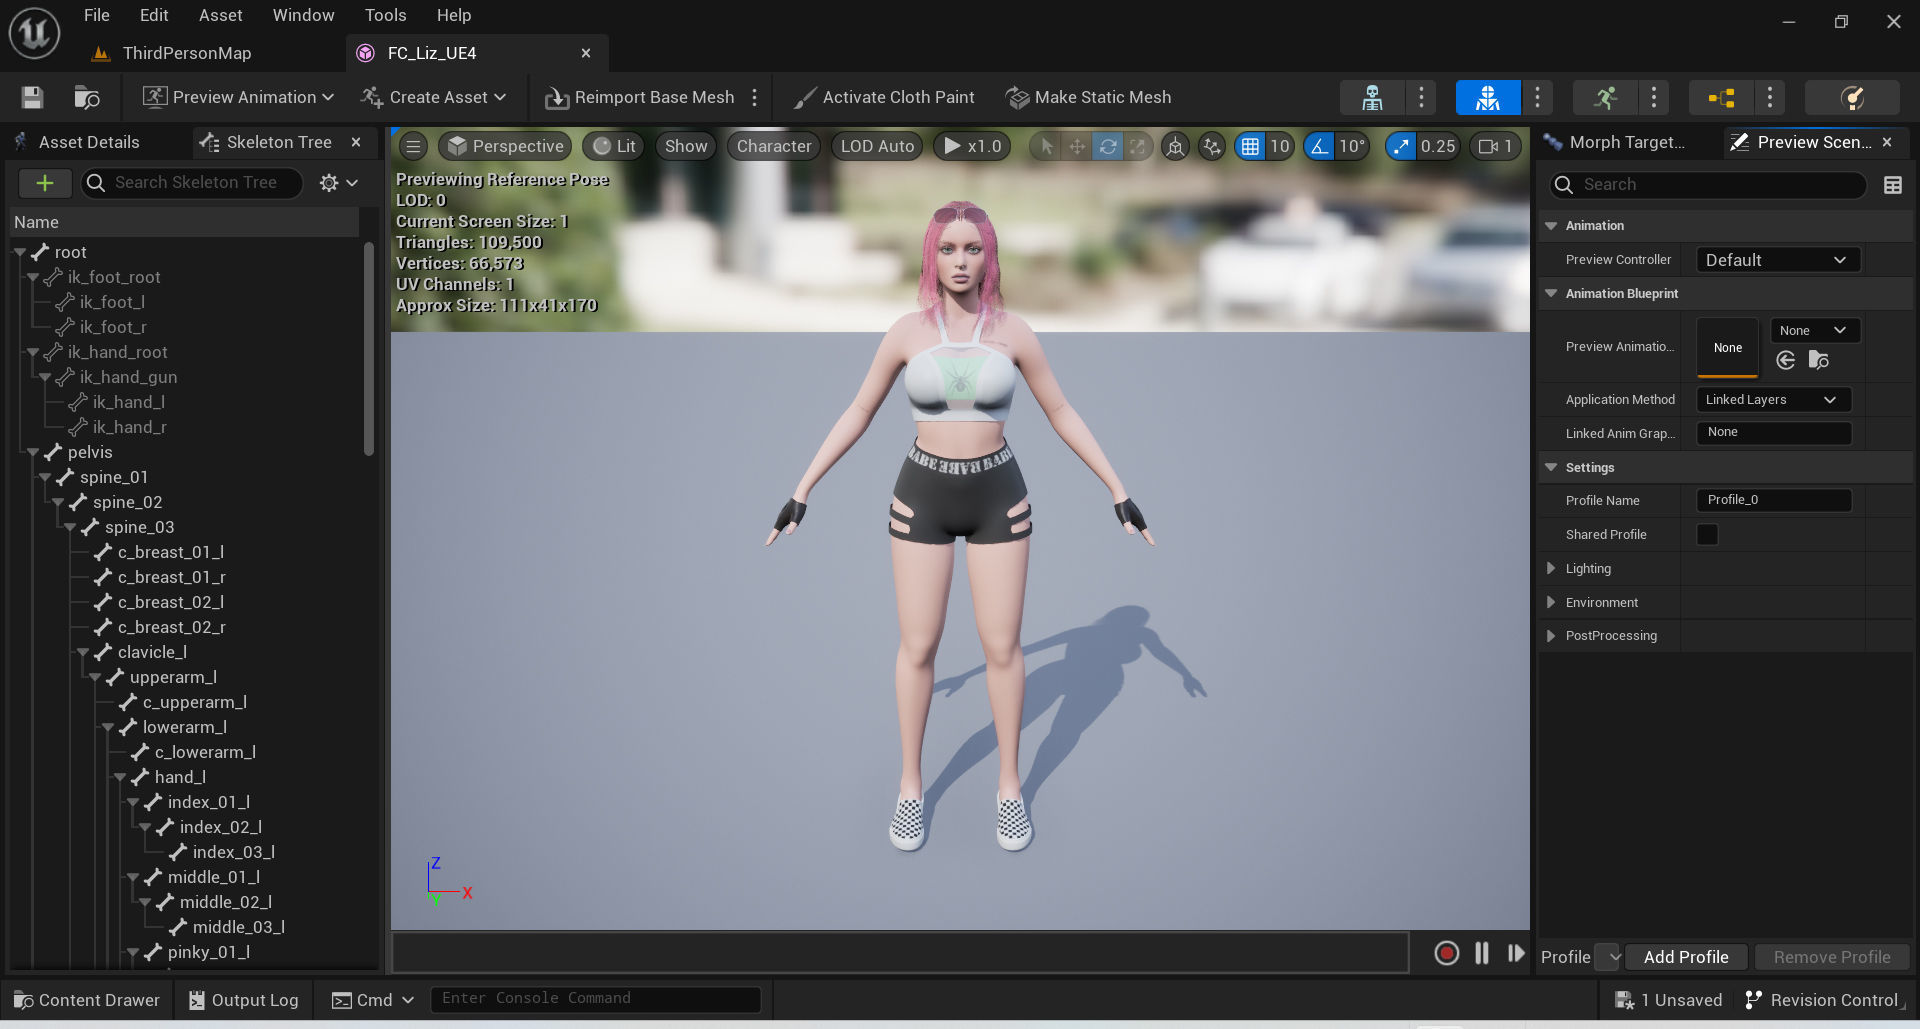Click the surface snapping icon
This screenshot has width=1920, height=1029.
pyautogui.click(x=1212, y=146)
